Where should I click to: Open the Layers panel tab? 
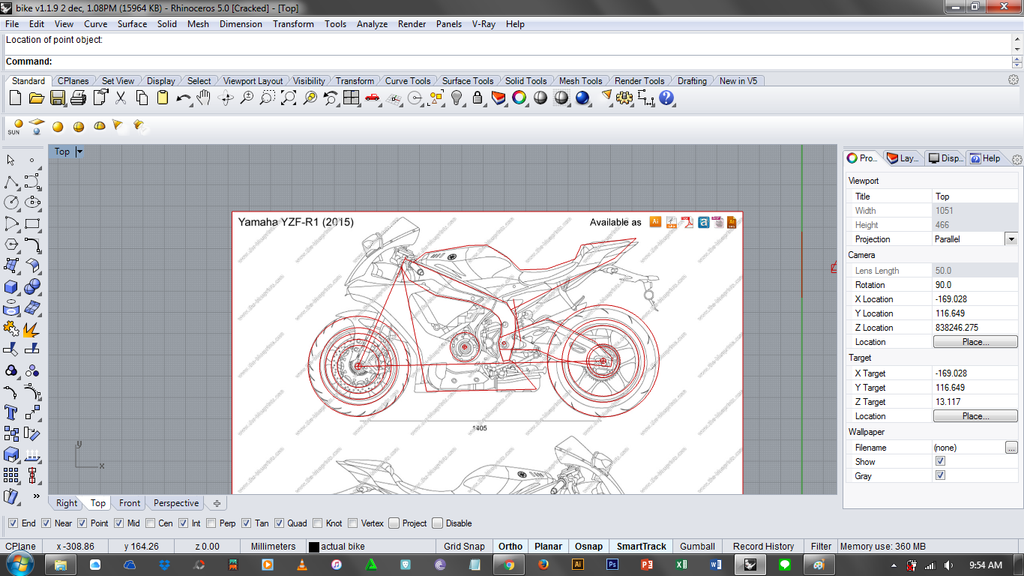pos(903,158)
